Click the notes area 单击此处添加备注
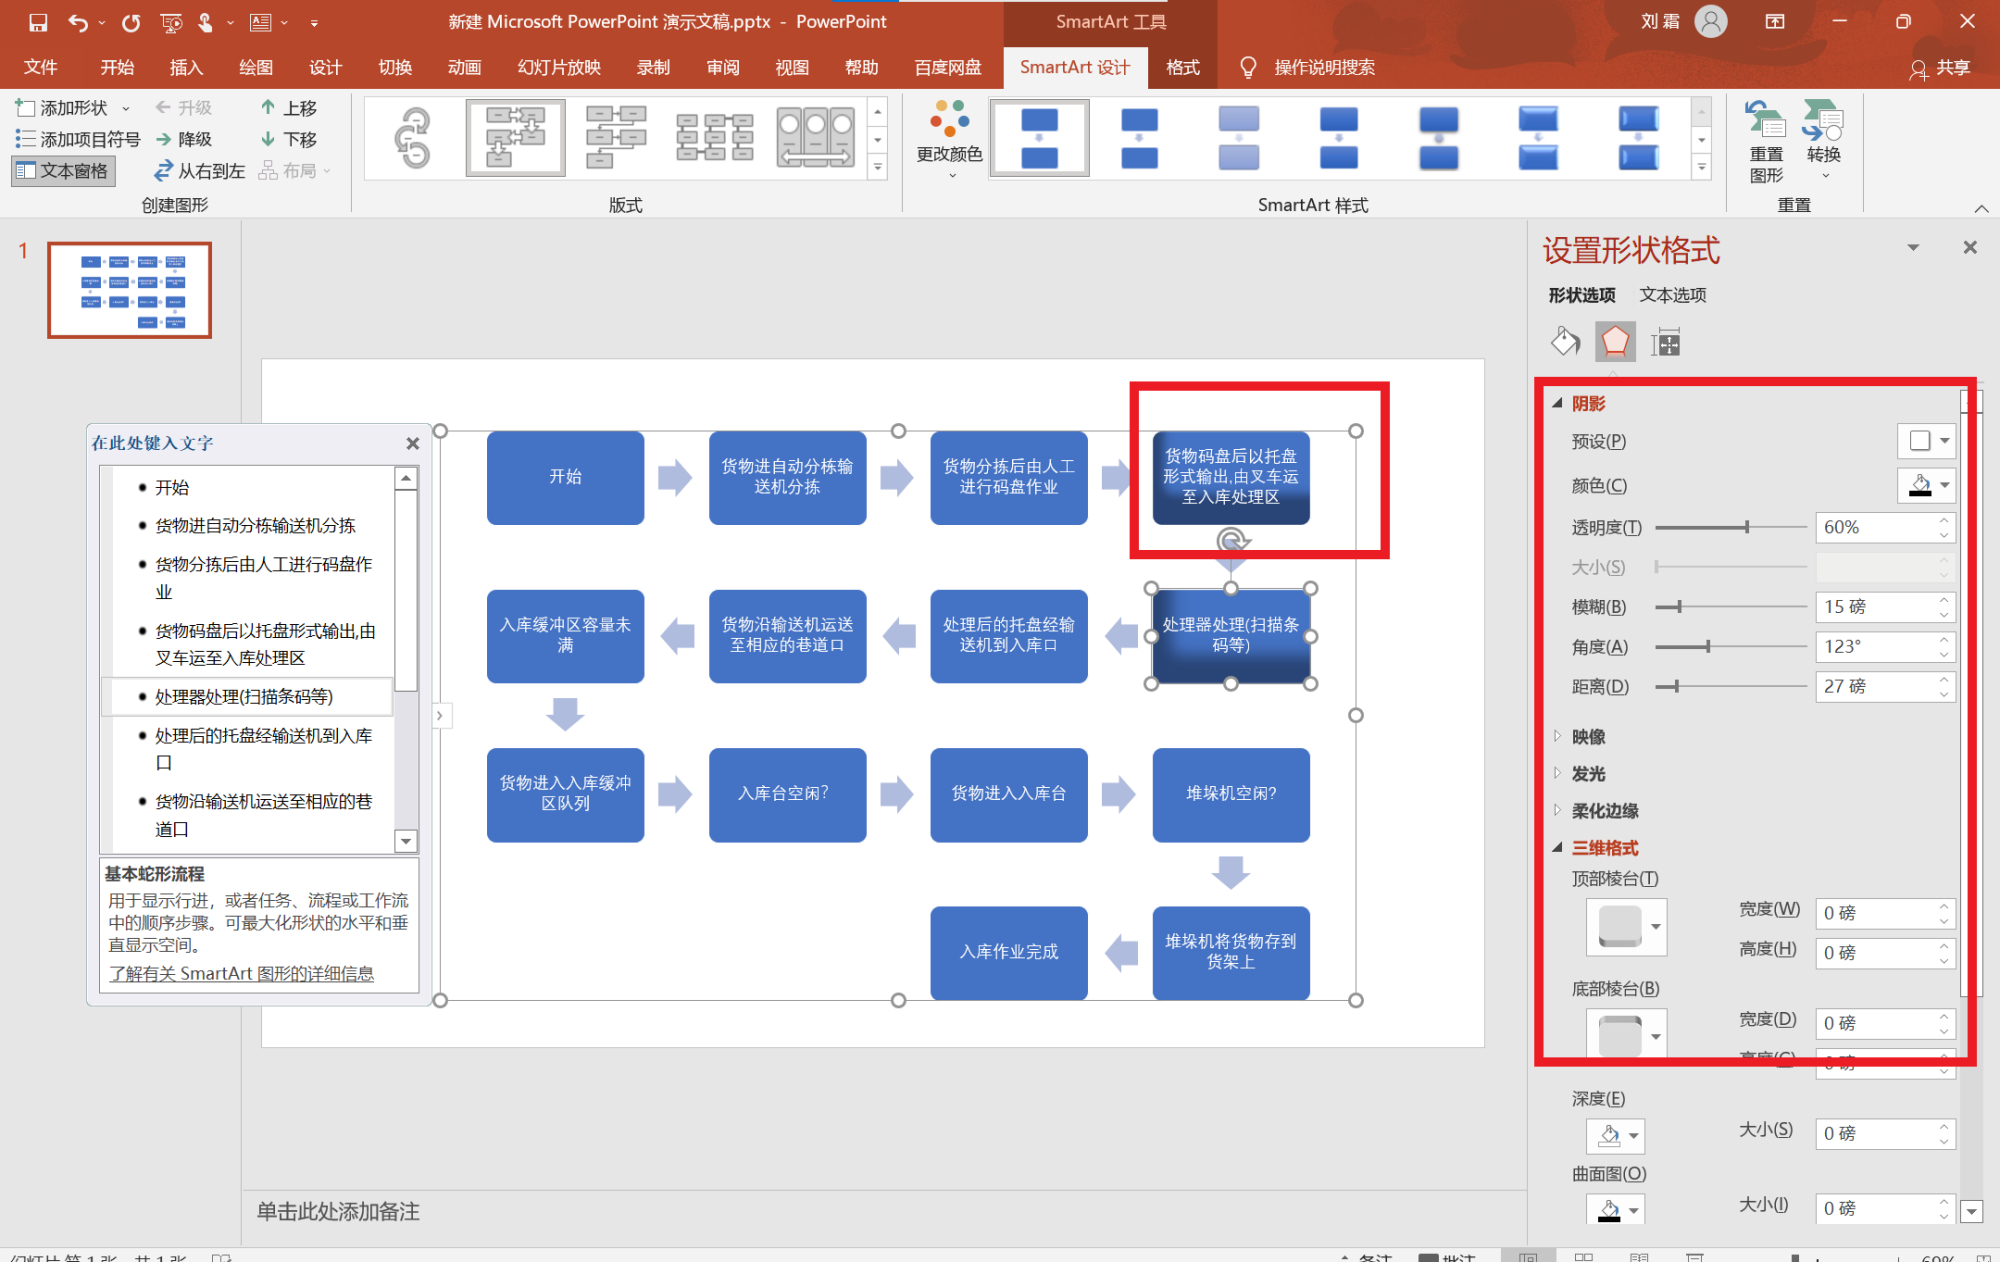Viewport: 2000px width, 1262px height. point(338,1212)
